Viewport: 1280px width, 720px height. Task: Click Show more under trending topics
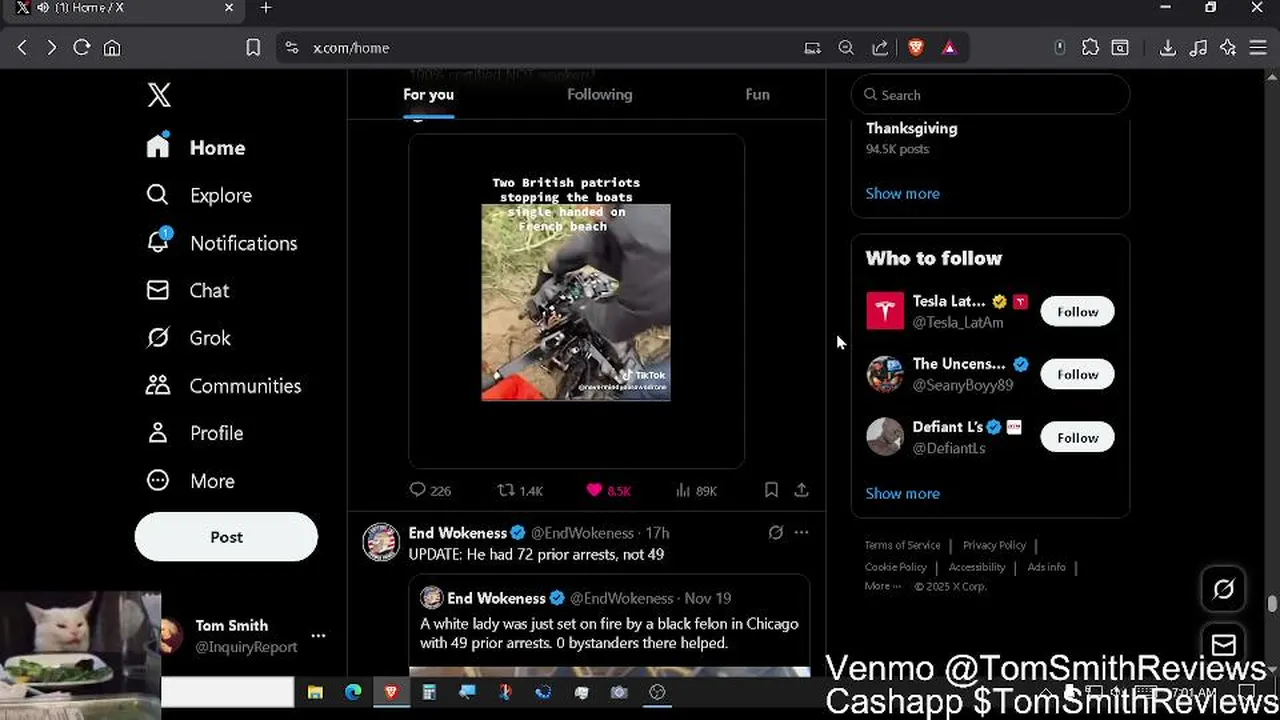[x=902, y=193]
